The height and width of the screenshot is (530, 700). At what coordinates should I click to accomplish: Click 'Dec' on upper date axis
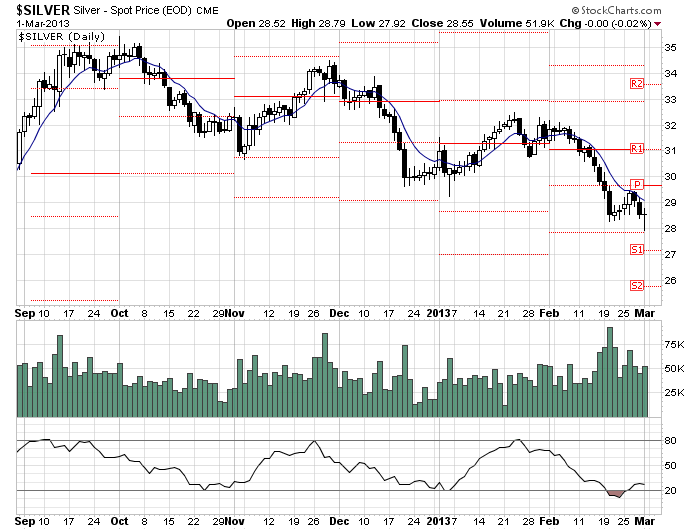coord(339,313)
